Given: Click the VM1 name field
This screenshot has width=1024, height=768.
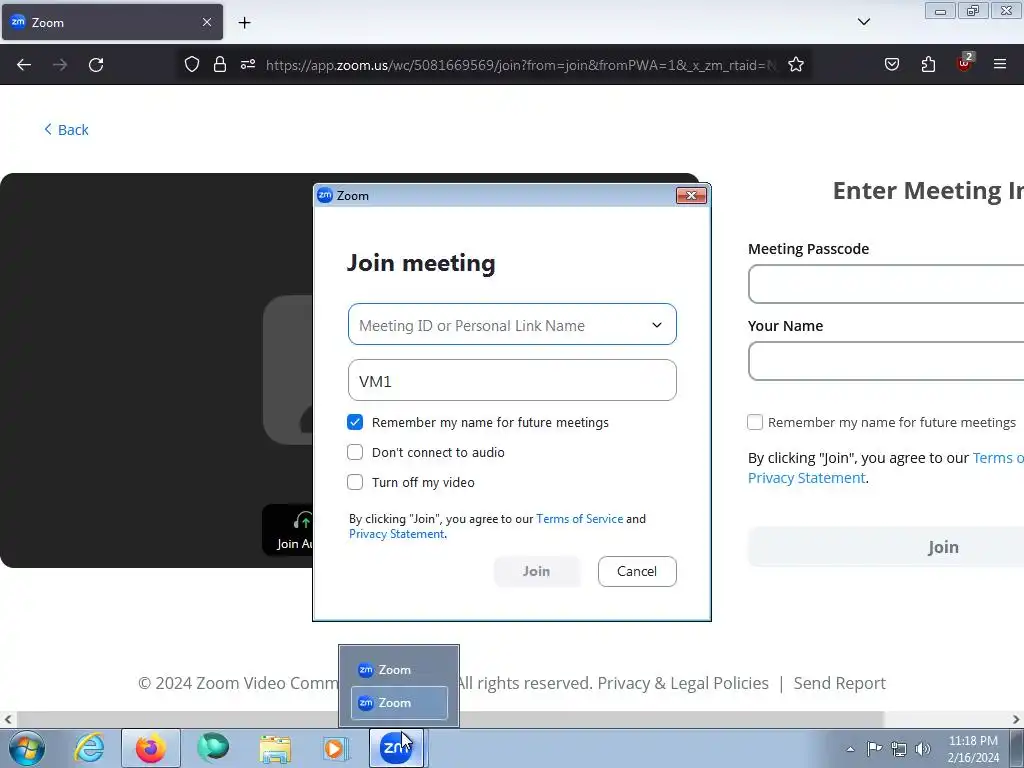Looking at the screenshot, I should (512, 381).
